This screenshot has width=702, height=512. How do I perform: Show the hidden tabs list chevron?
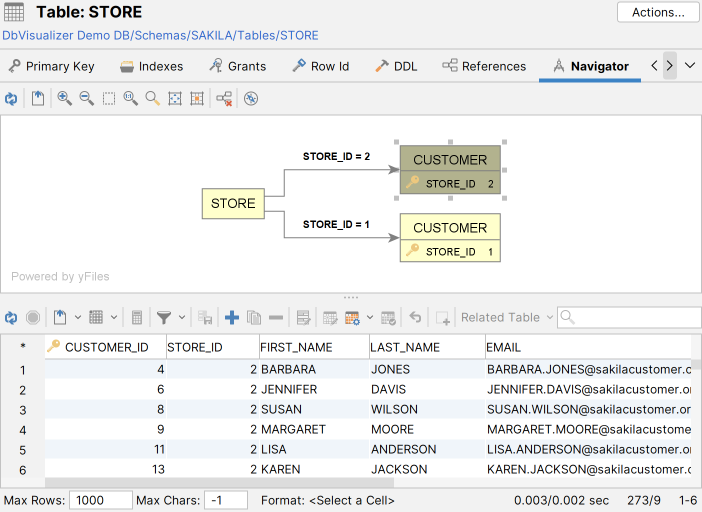point(690,66)
